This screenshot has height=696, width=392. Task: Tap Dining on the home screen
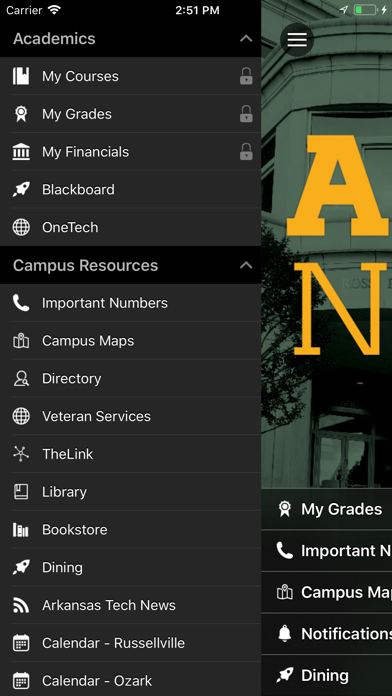coord(327,676)
